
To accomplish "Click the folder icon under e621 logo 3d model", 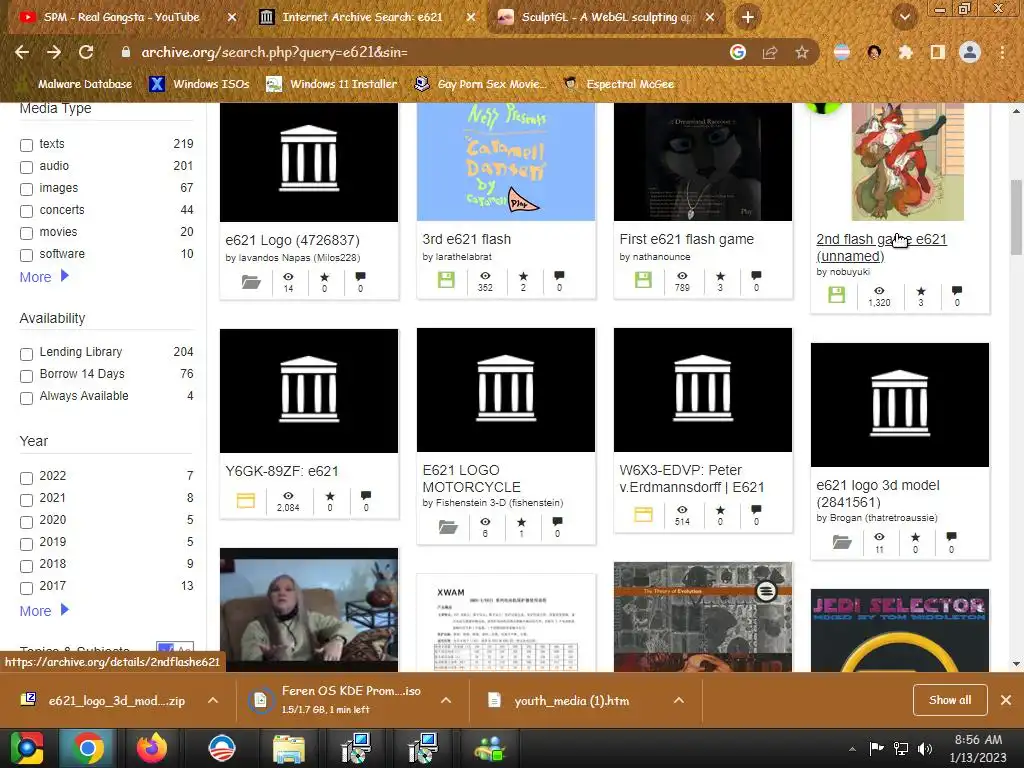I will click(x=842, y=542).
